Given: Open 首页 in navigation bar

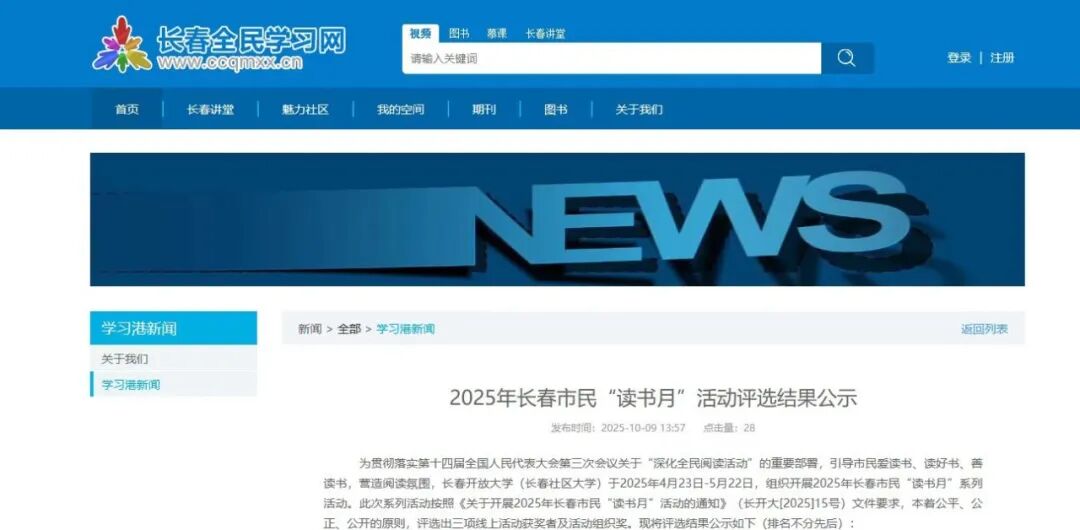Looking at the screenshot, I should [x=127, y=109].
